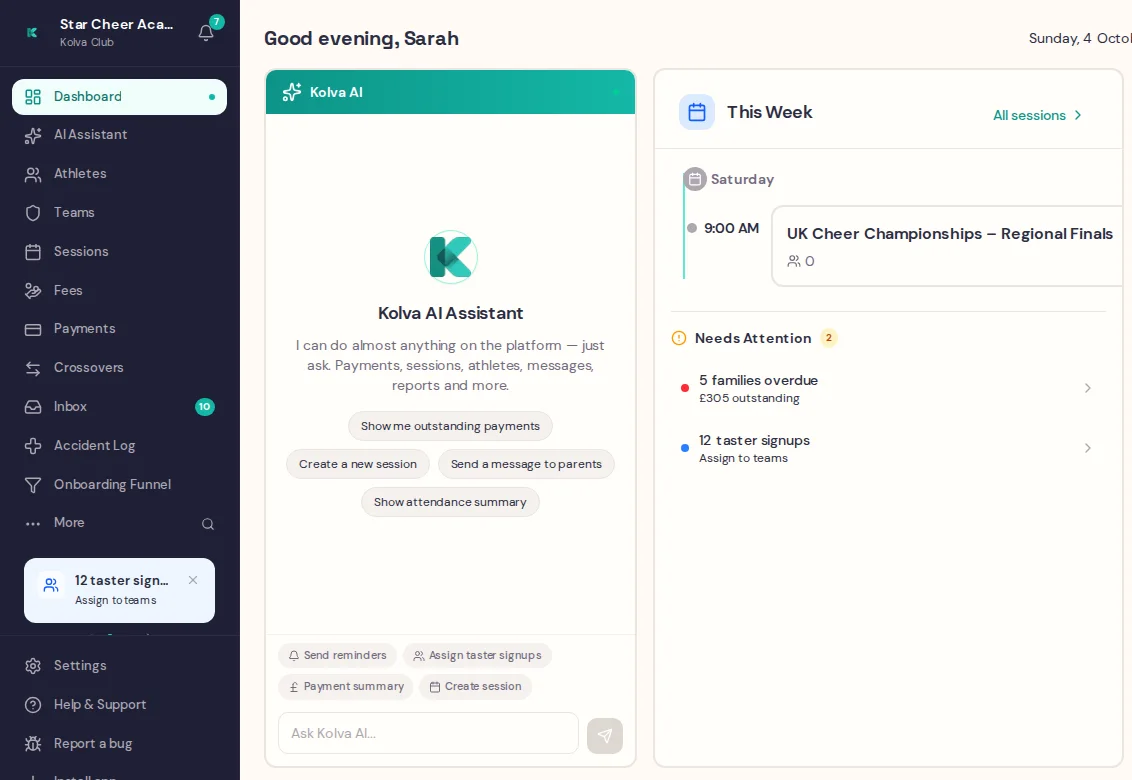Click the Help & Support question icon
Viewport: 1132px width, 780px height.
[x=32, y=705]
